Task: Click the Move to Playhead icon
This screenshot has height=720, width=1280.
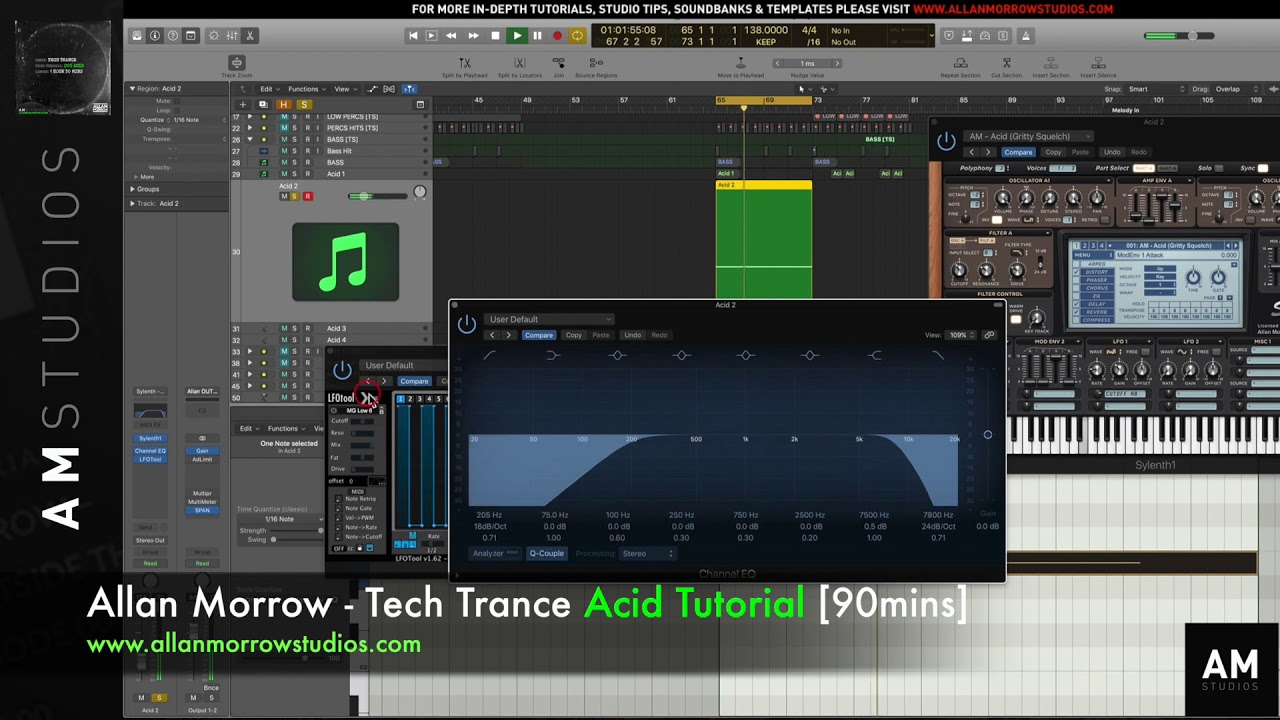Action: tap(741, 63)
